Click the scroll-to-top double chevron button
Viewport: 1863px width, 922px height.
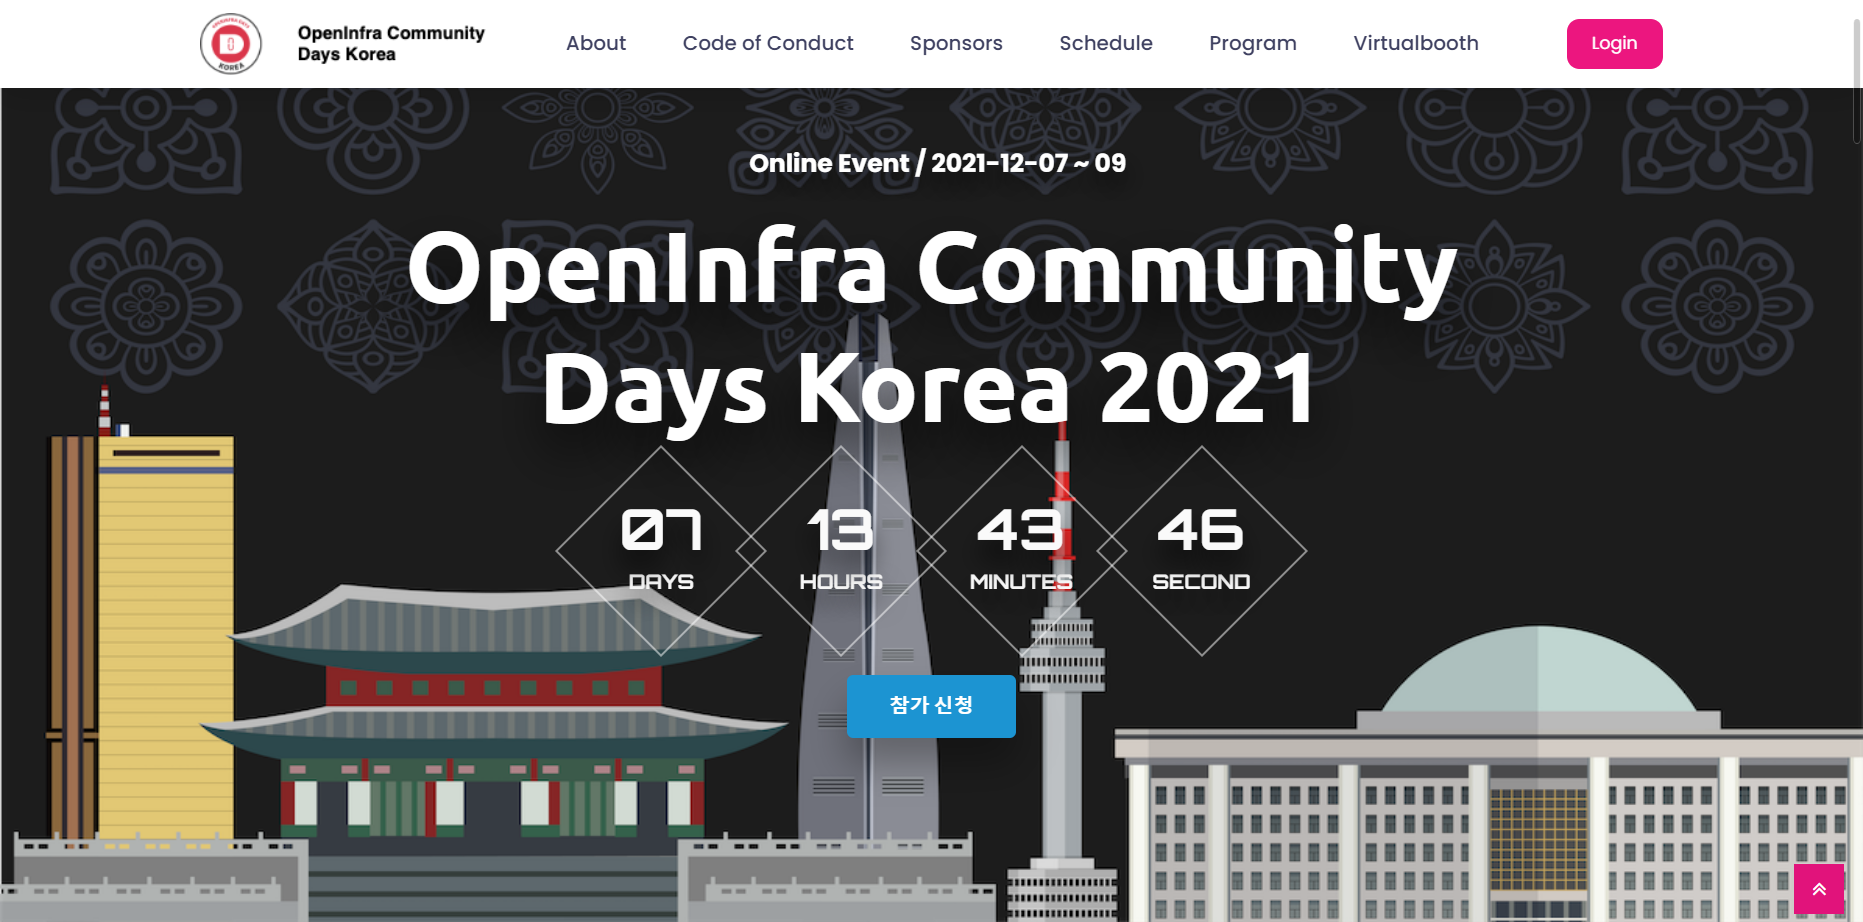1819,889
